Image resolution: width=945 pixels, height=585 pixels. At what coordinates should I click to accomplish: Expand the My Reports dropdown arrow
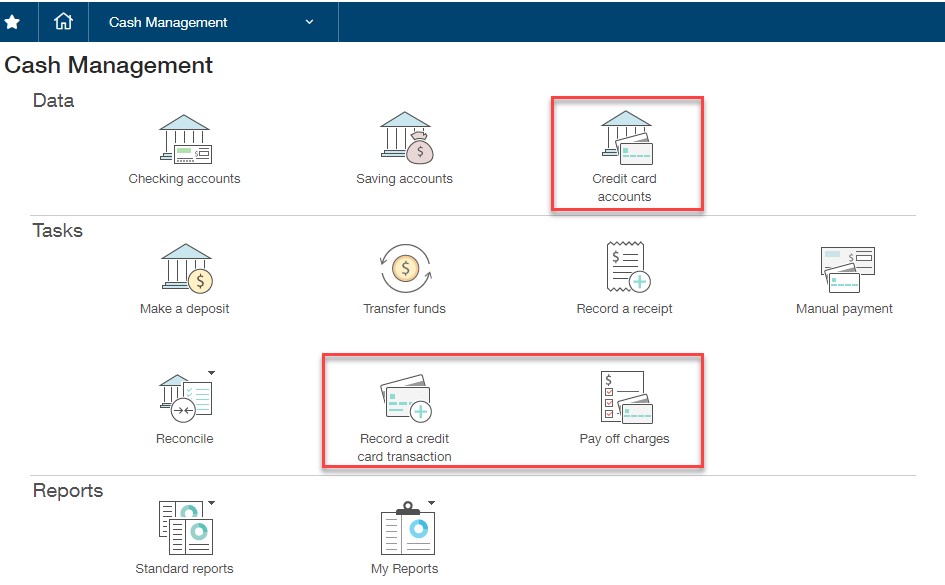point(431,503)
